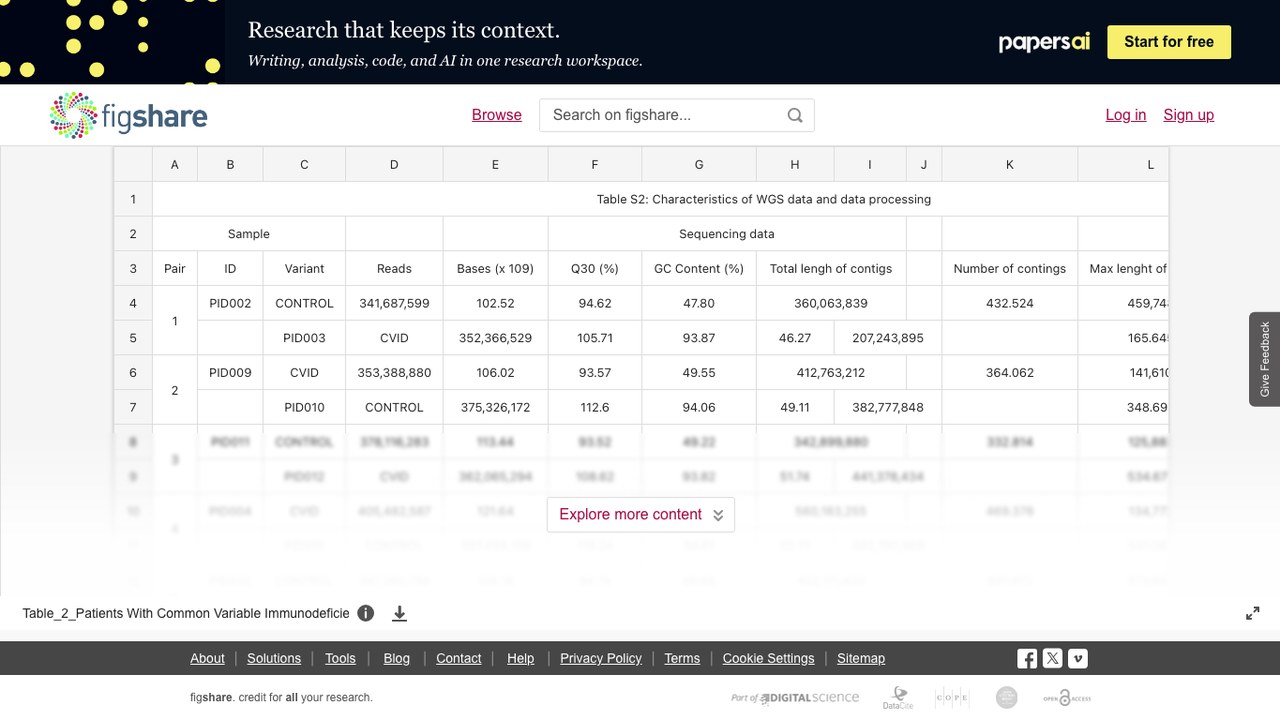
Task: Click the Start for free button
Action: point(1169,42)
